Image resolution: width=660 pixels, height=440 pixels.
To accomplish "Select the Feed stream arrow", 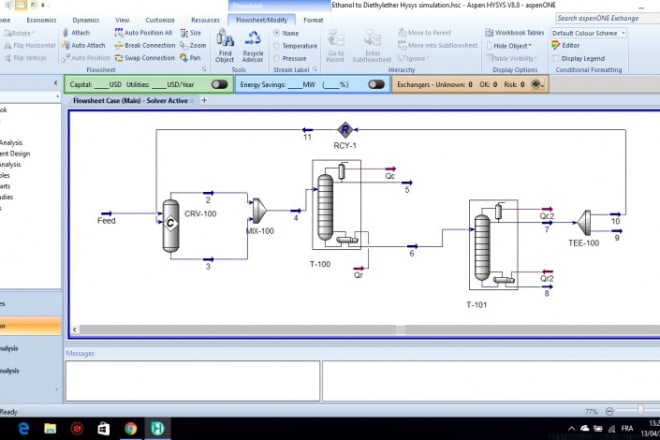I will point(106,213).
